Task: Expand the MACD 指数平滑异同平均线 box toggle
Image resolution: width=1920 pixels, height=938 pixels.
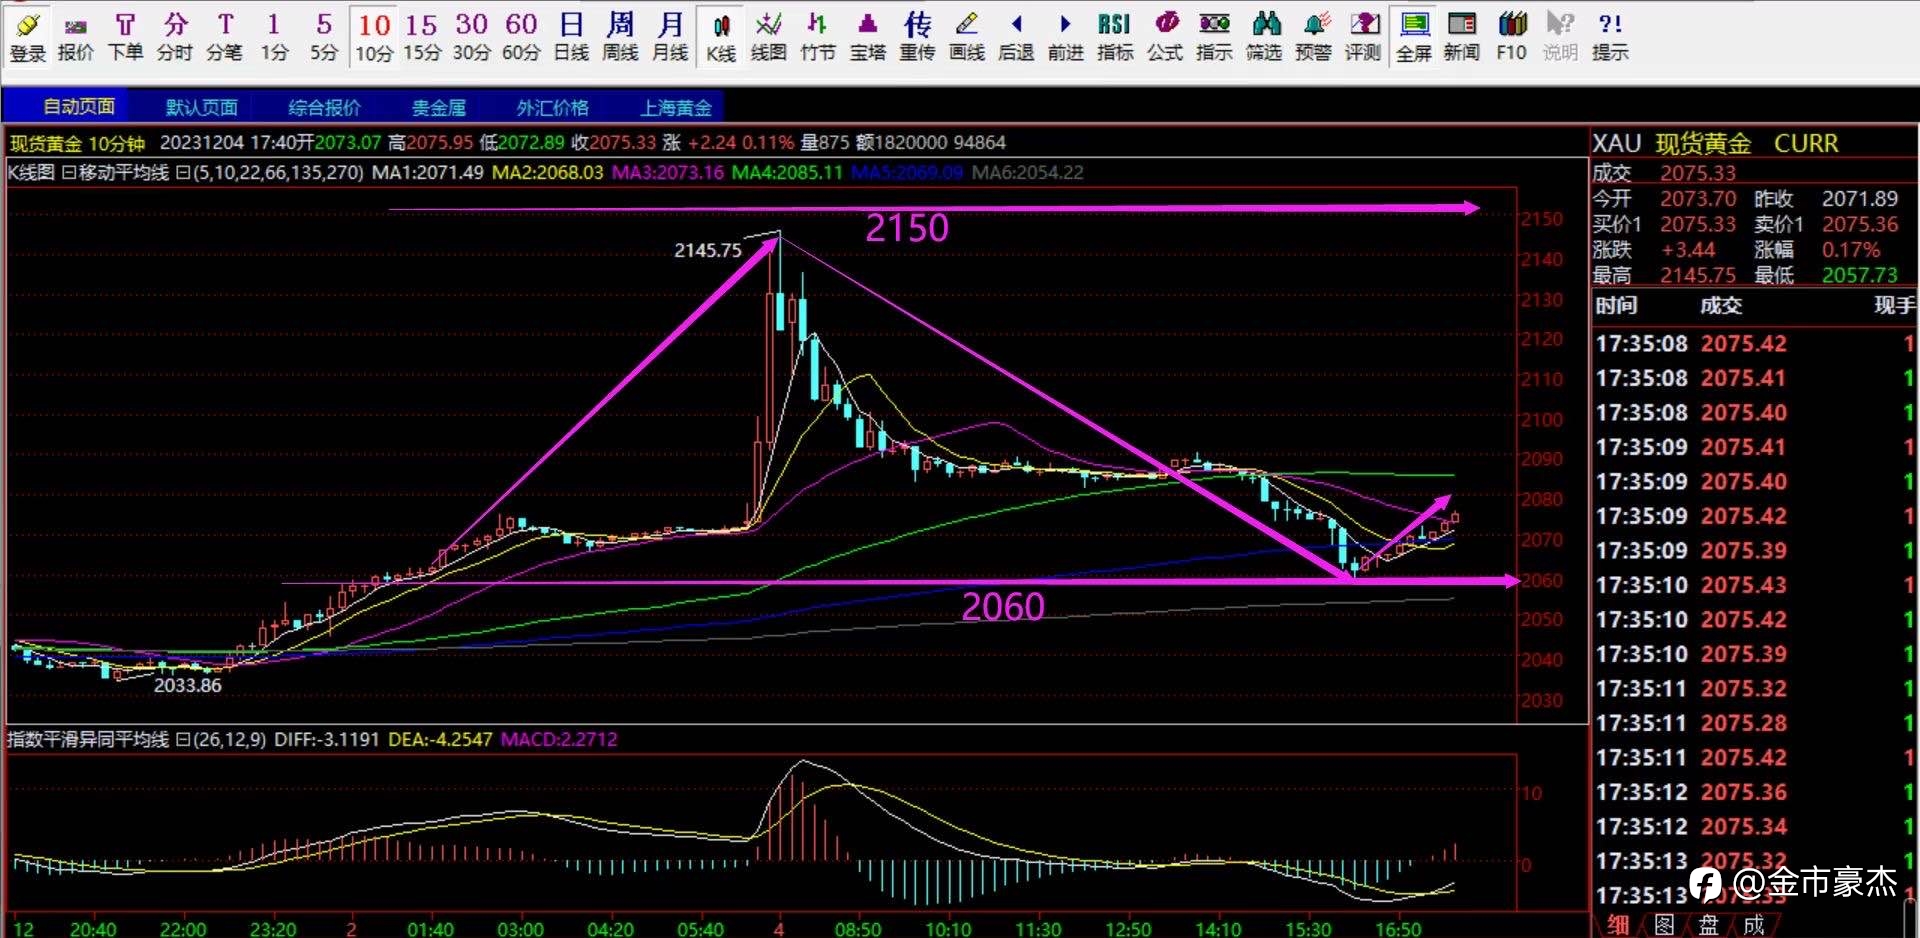Action: tap(181, 739)
